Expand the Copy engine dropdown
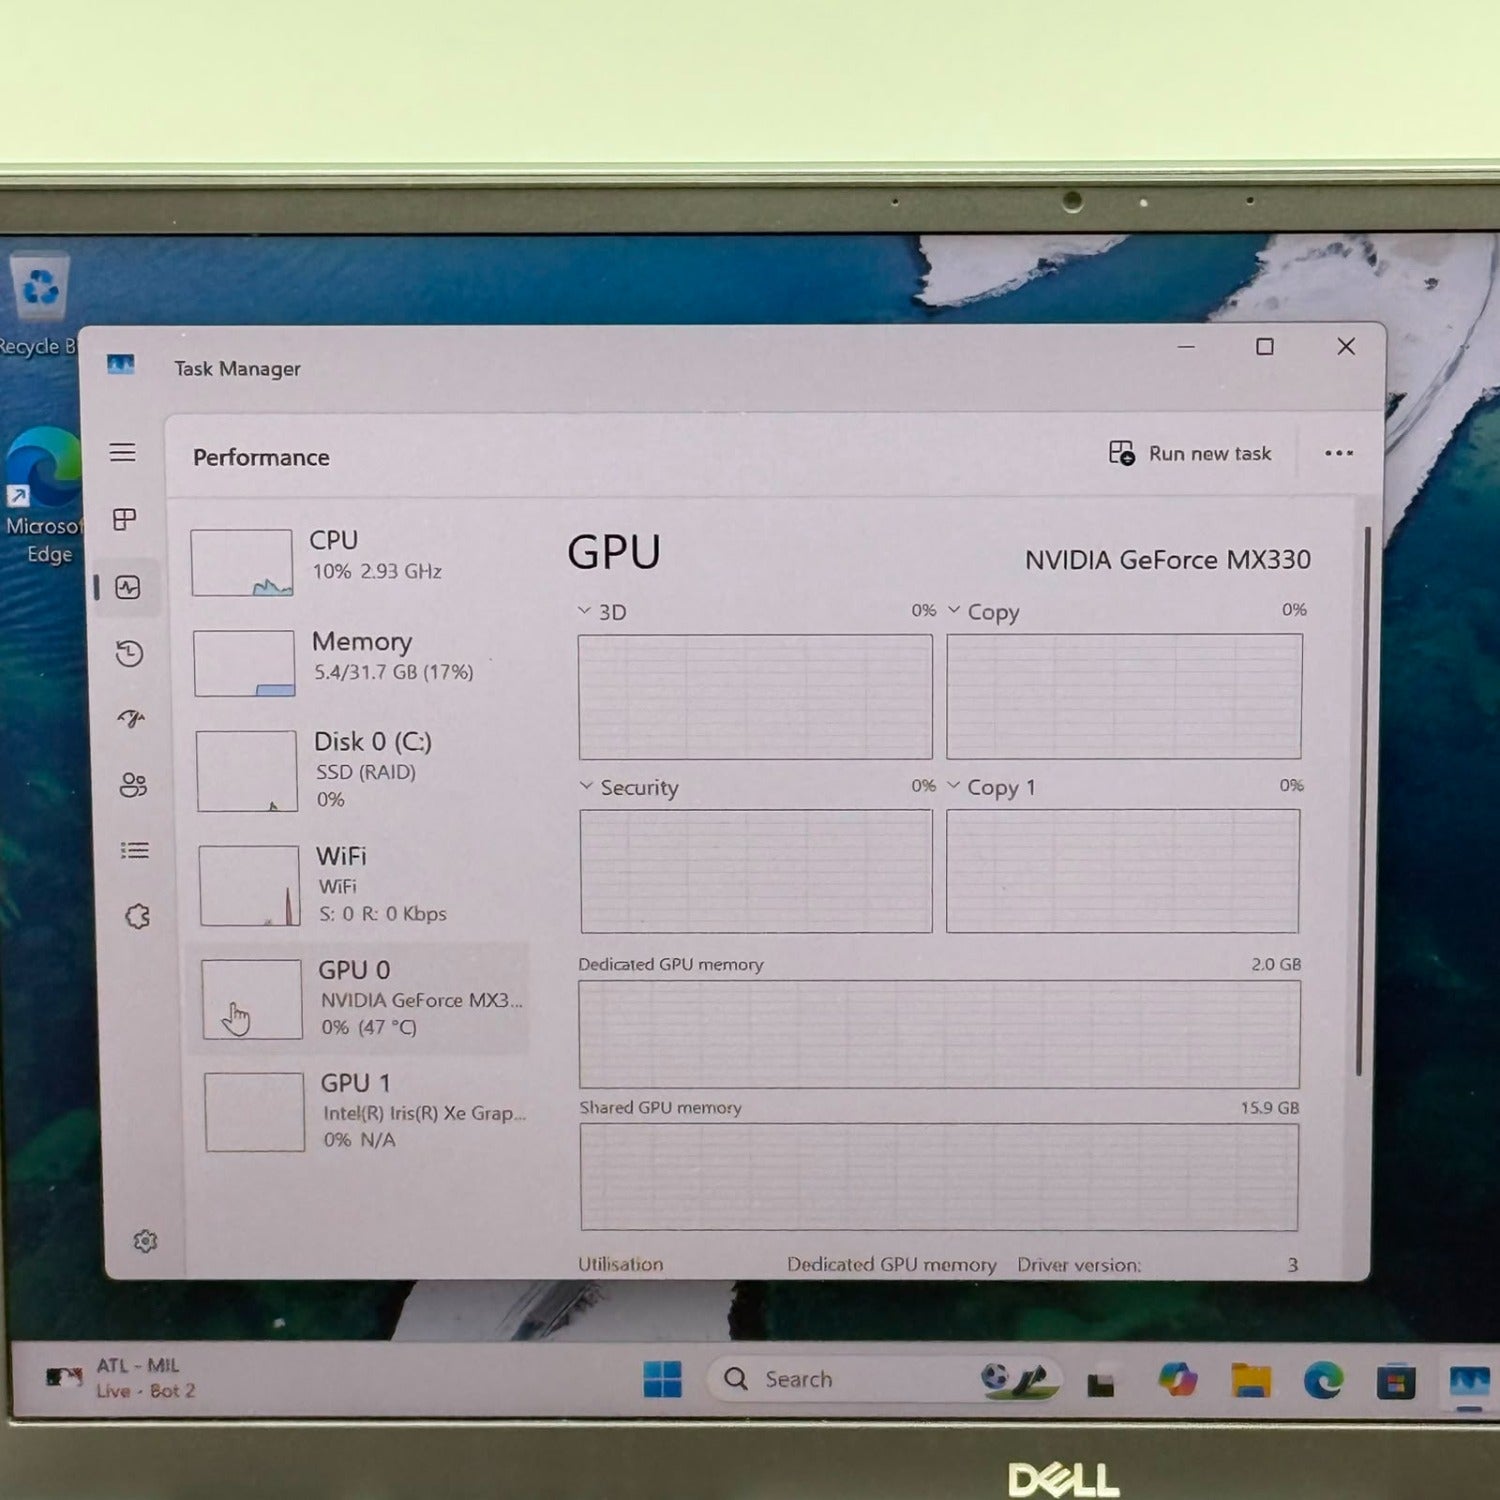Image resolution: width=1500 pixels, height=1500 pixels. 983,611
